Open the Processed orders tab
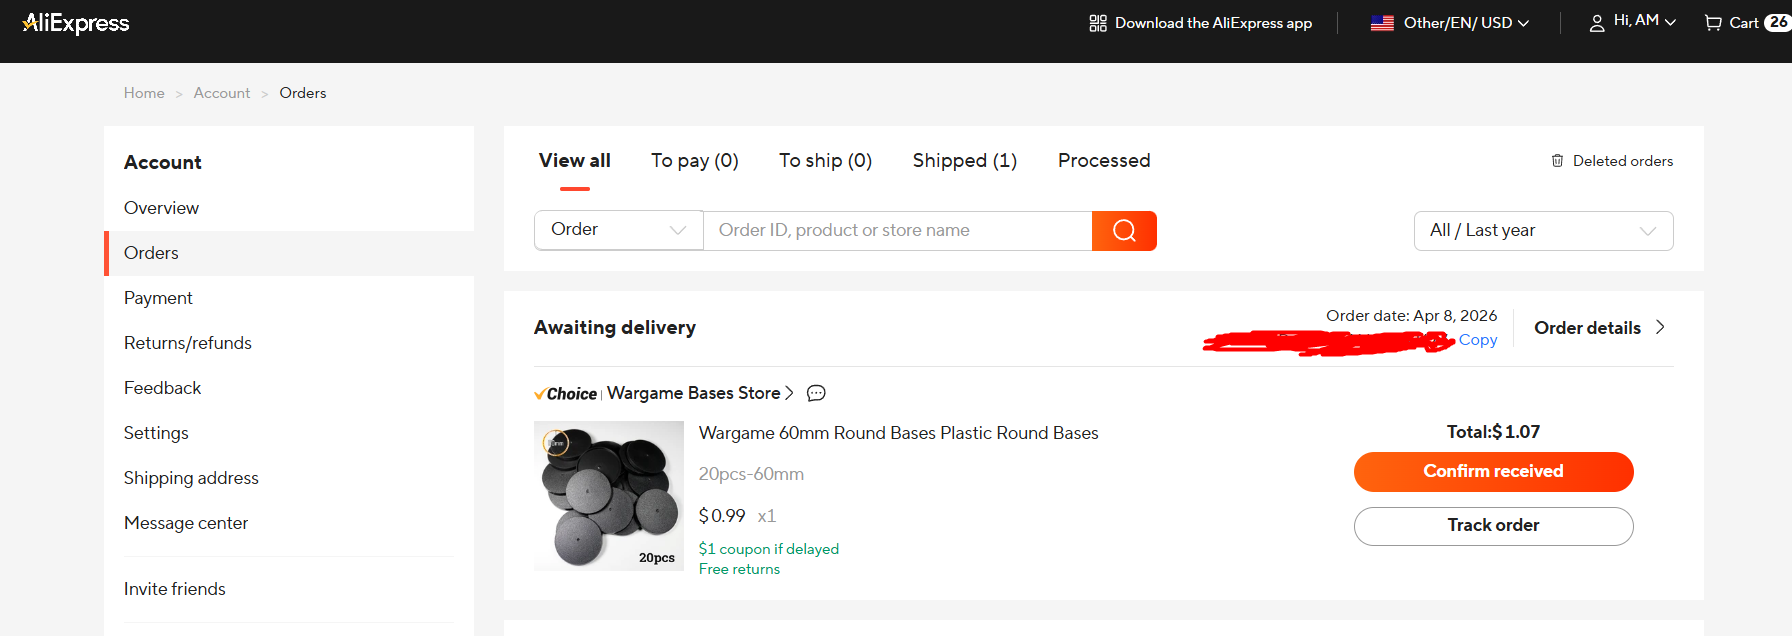 point(1104,161)
